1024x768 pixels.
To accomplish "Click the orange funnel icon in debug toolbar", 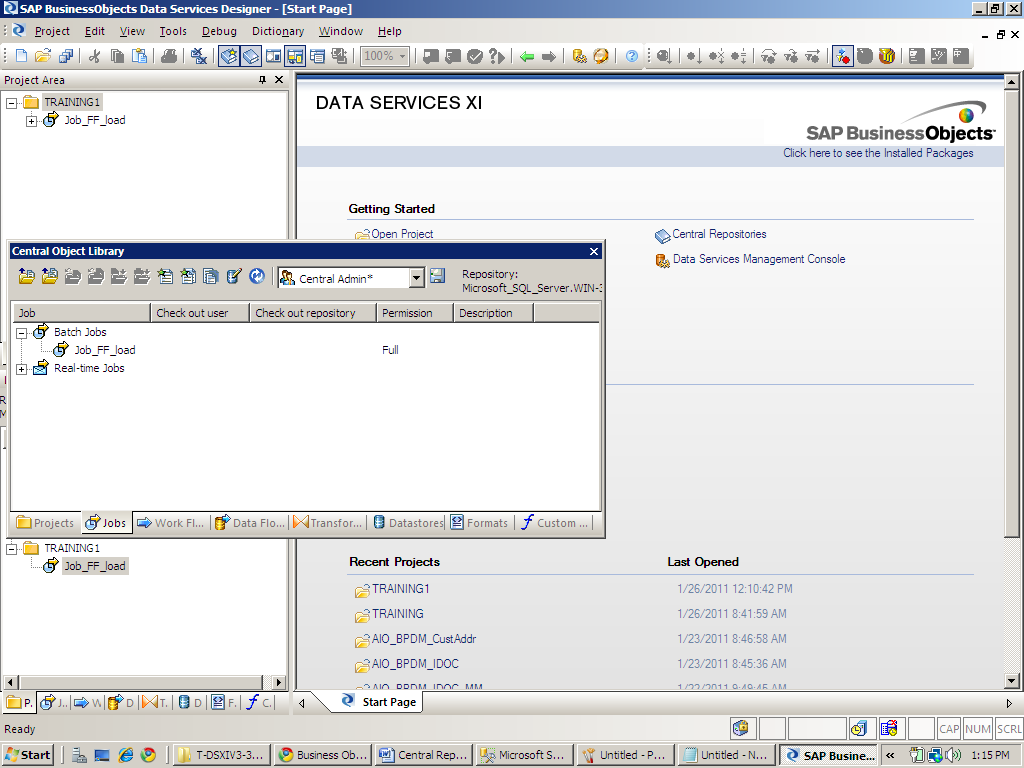I will click(886, 56).
